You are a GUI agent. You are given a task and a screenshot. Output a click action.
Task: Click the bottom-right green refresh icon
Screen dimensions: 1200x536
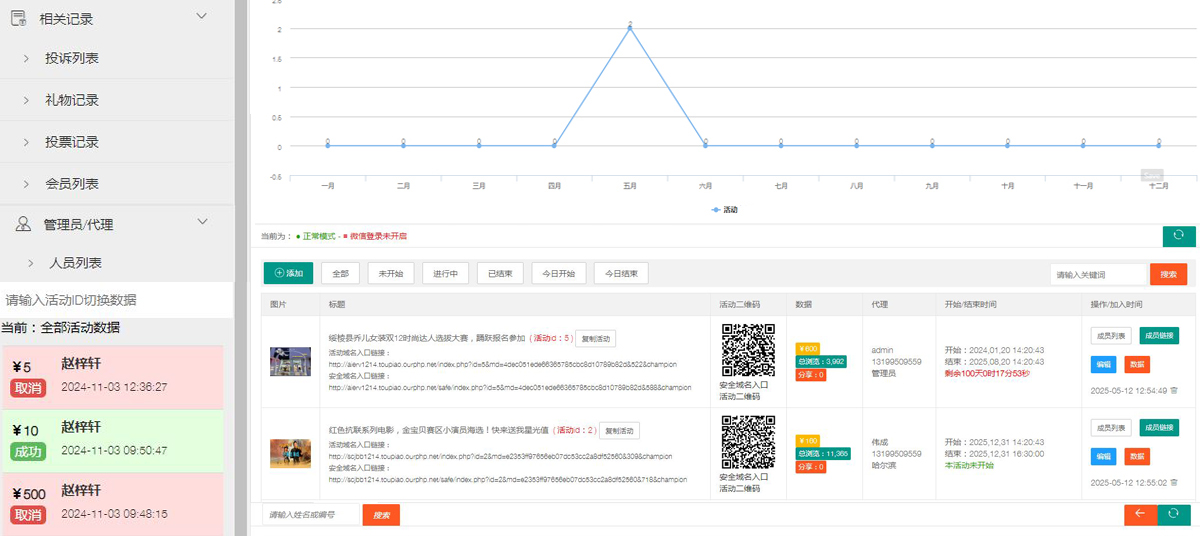(x=1174, y=514)
